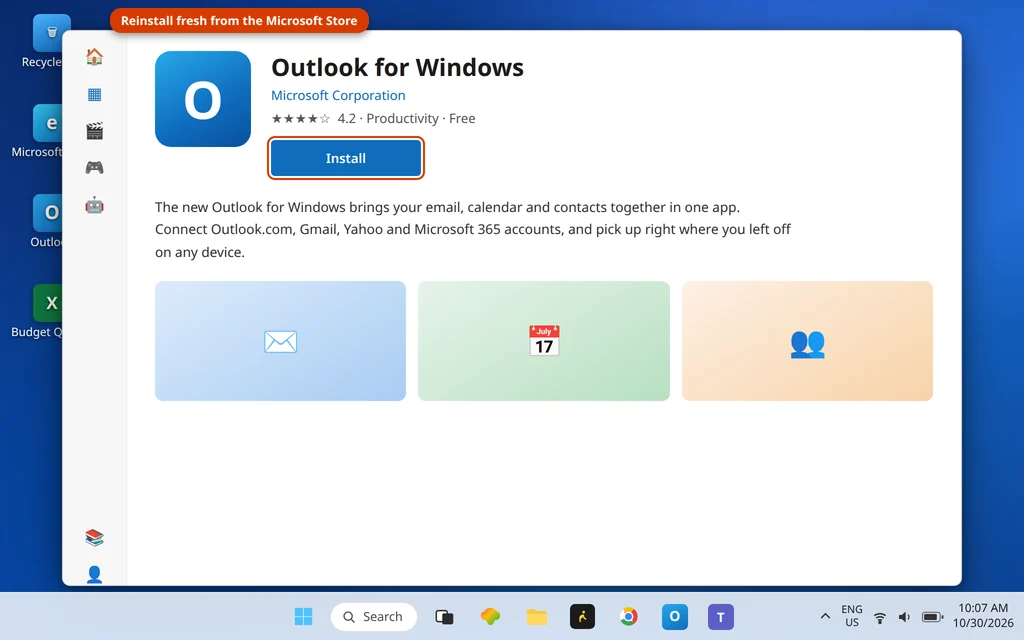The width and height of the screenshot is (1024, 640).
Task: View the contacts people screenshot
Action: tap(807, 341)
